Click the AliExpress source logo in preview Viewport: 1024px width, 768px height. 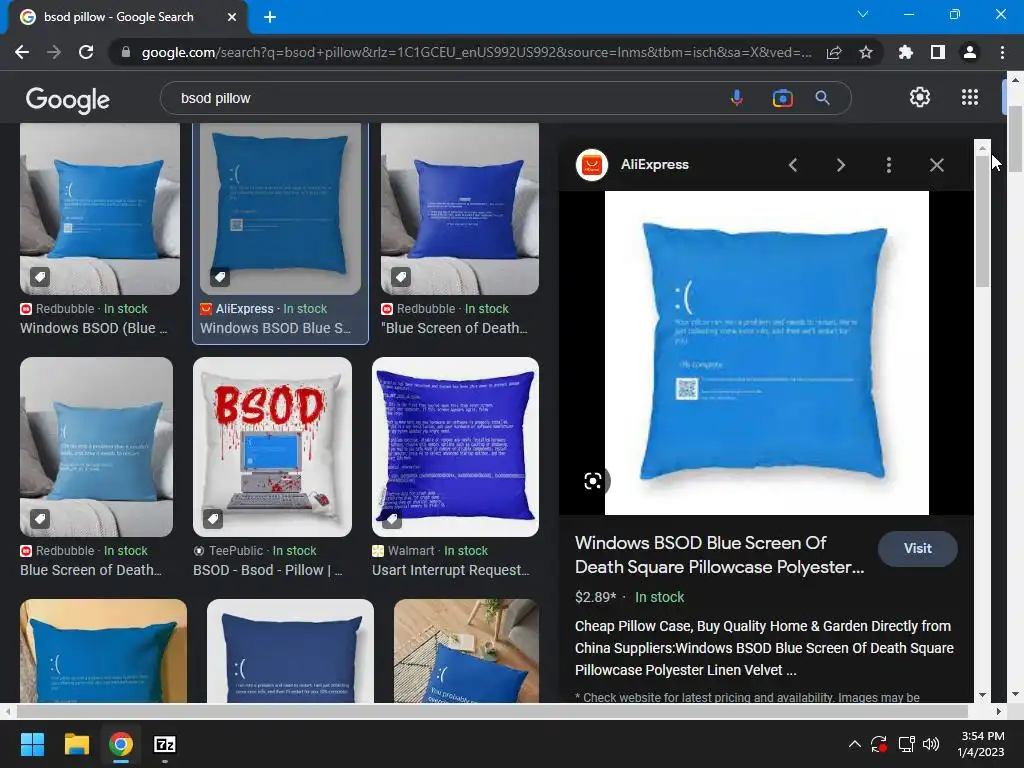(592, 165)
